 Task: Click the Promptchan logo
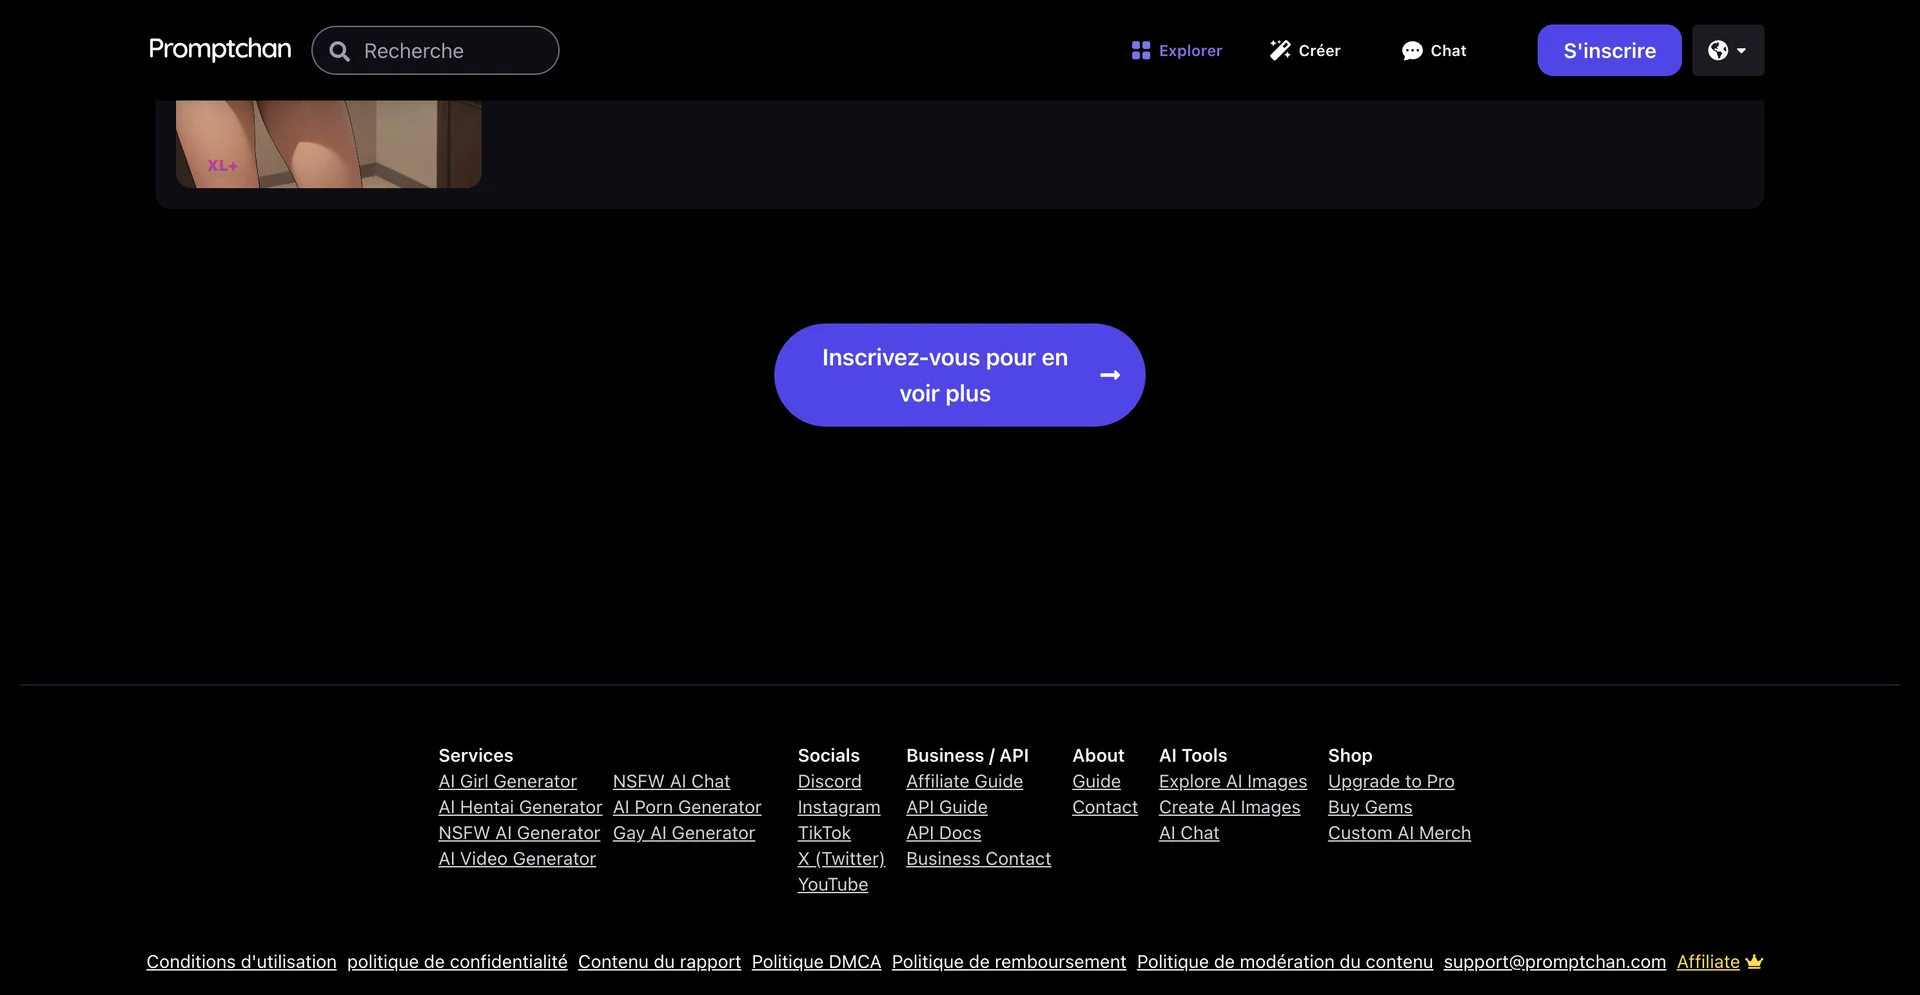coord(219,49)
